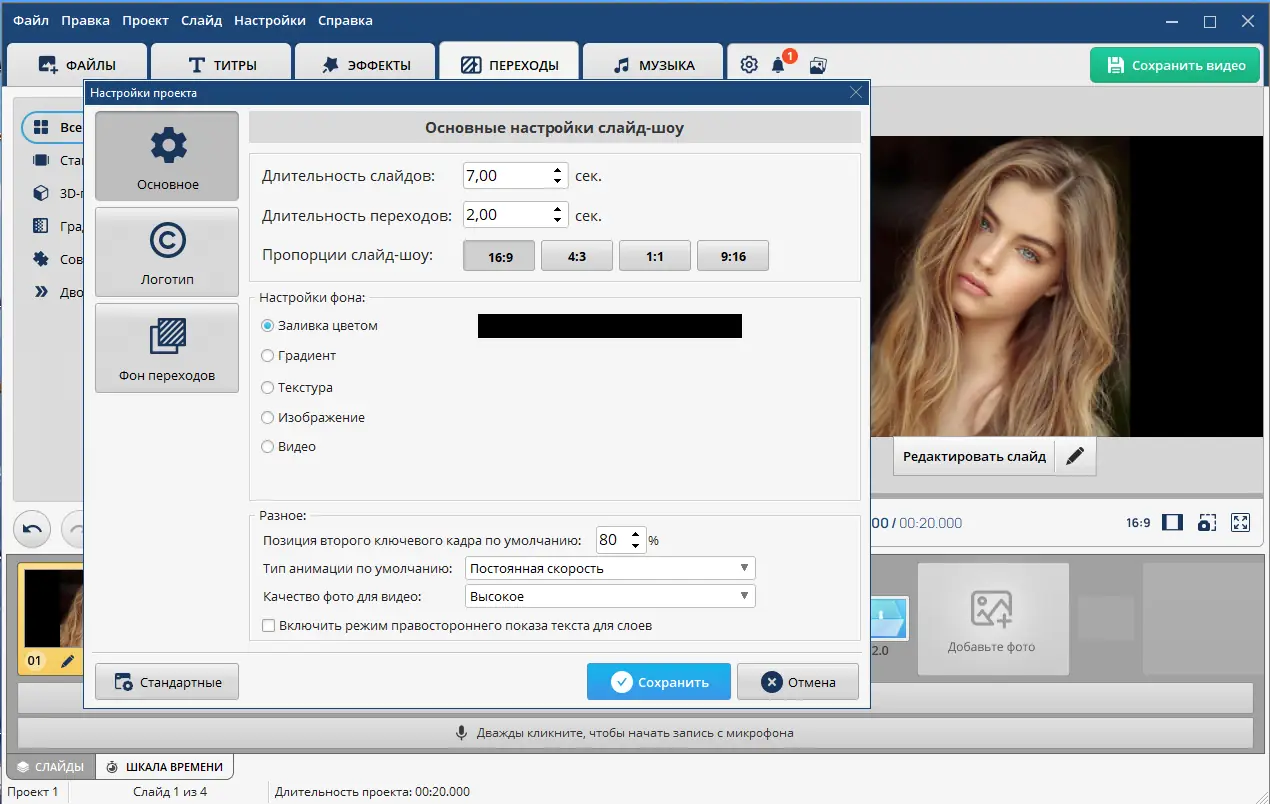Open the Фон переходов settings section

click(x=167, y=348)
